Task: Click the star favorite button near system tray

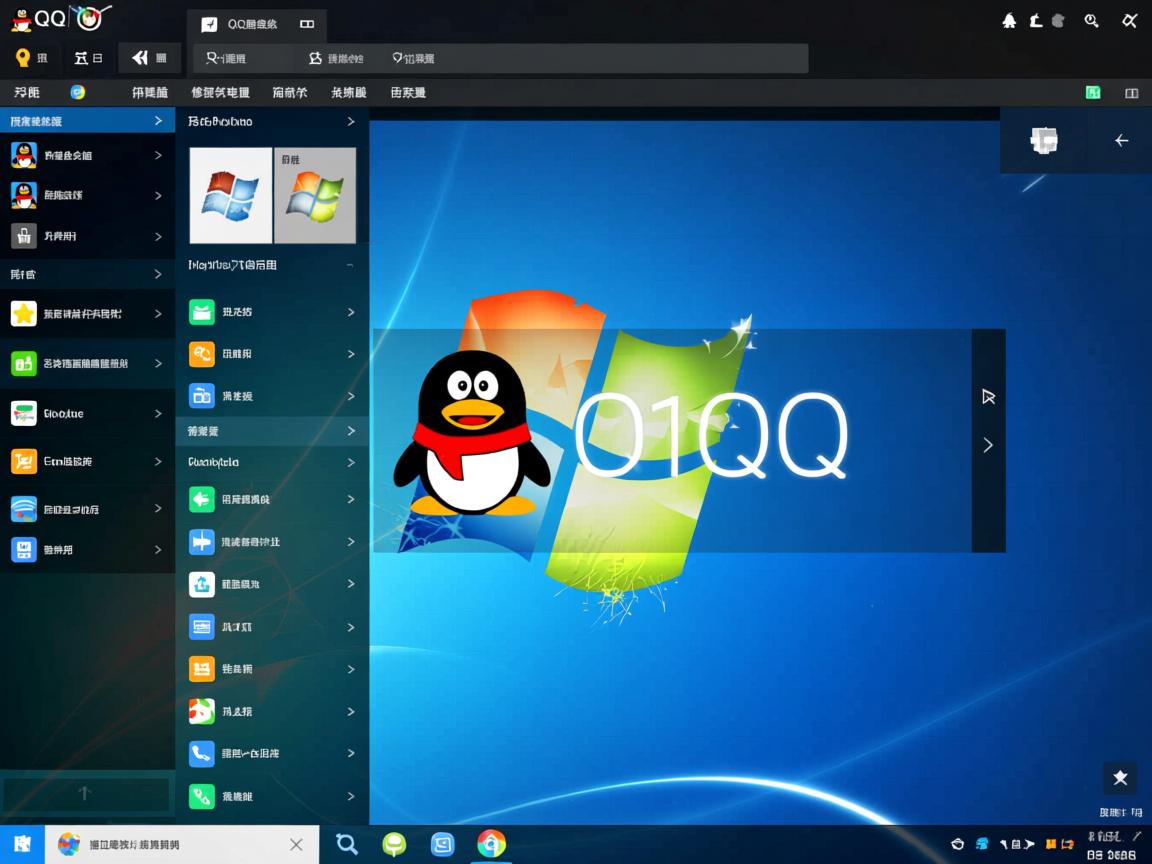Action: pyautogui.click(x=1120, y=778)
